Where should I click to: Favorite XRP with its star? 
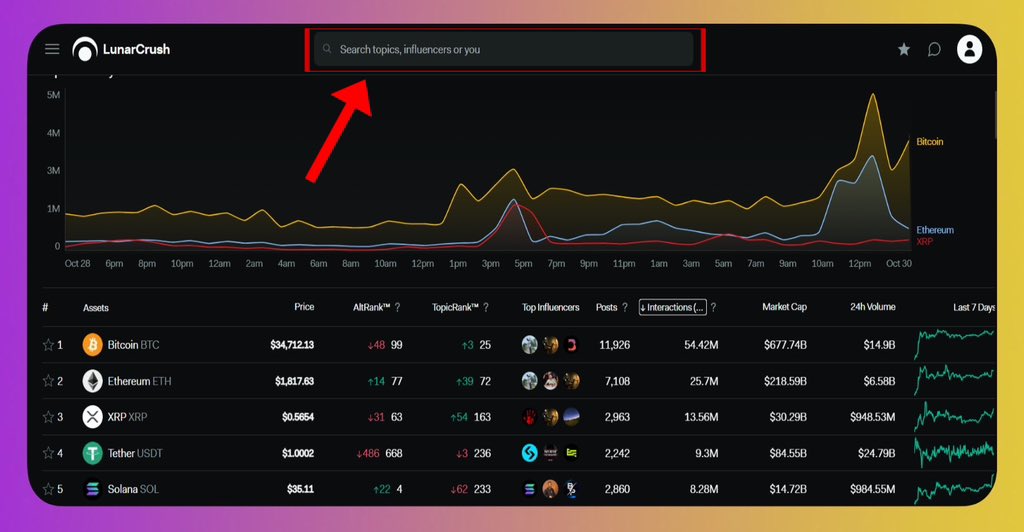pos(48,416)
